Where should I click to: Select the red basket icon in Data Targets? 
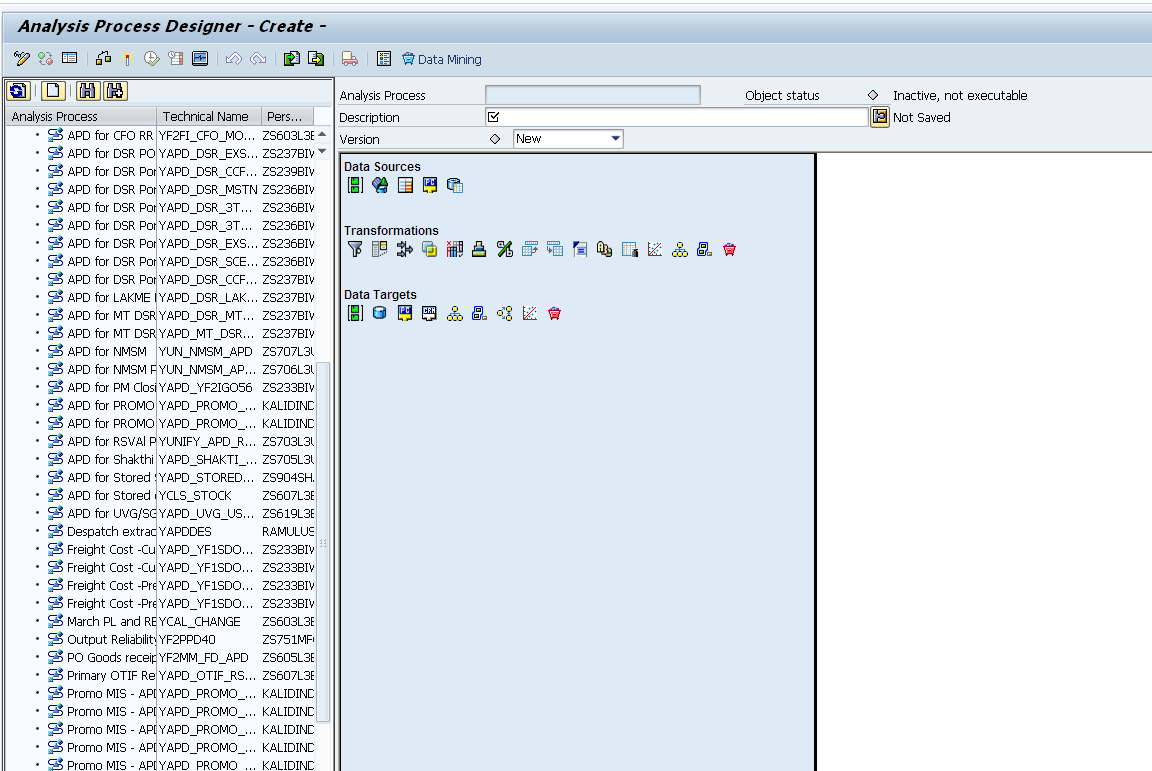tap(555, 313)
